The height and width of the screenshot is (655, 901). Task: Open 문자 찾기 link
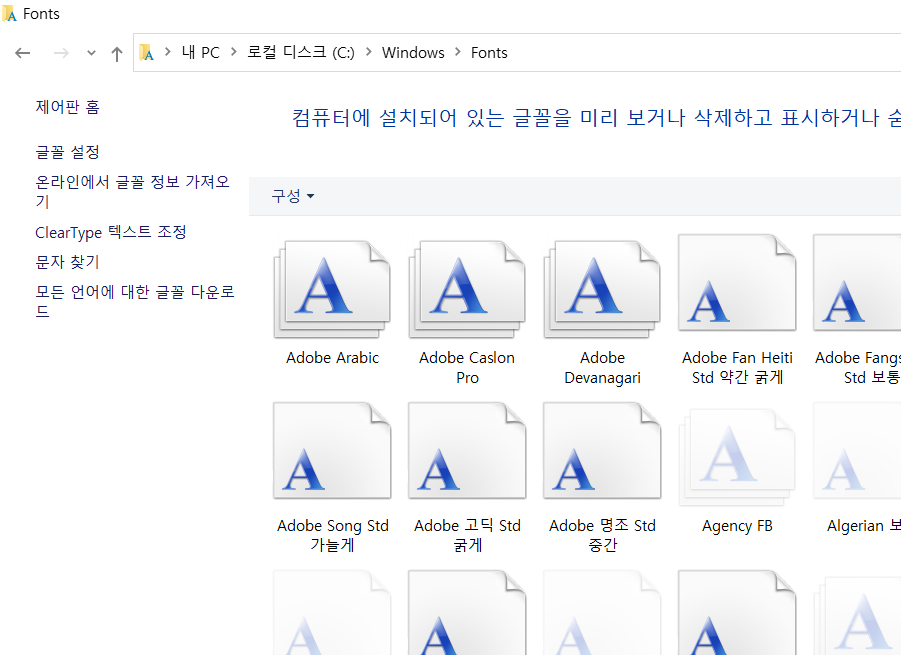tap(67, 262)
